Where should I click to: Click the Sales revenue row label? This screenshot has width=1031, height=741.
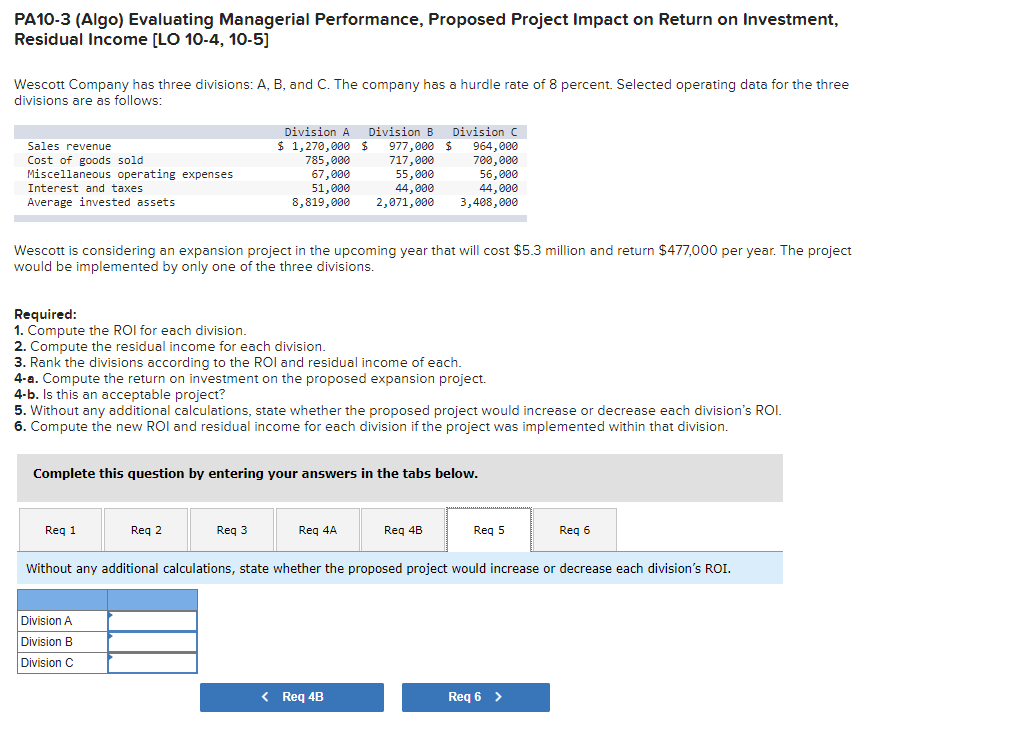(x=69, y=146)
